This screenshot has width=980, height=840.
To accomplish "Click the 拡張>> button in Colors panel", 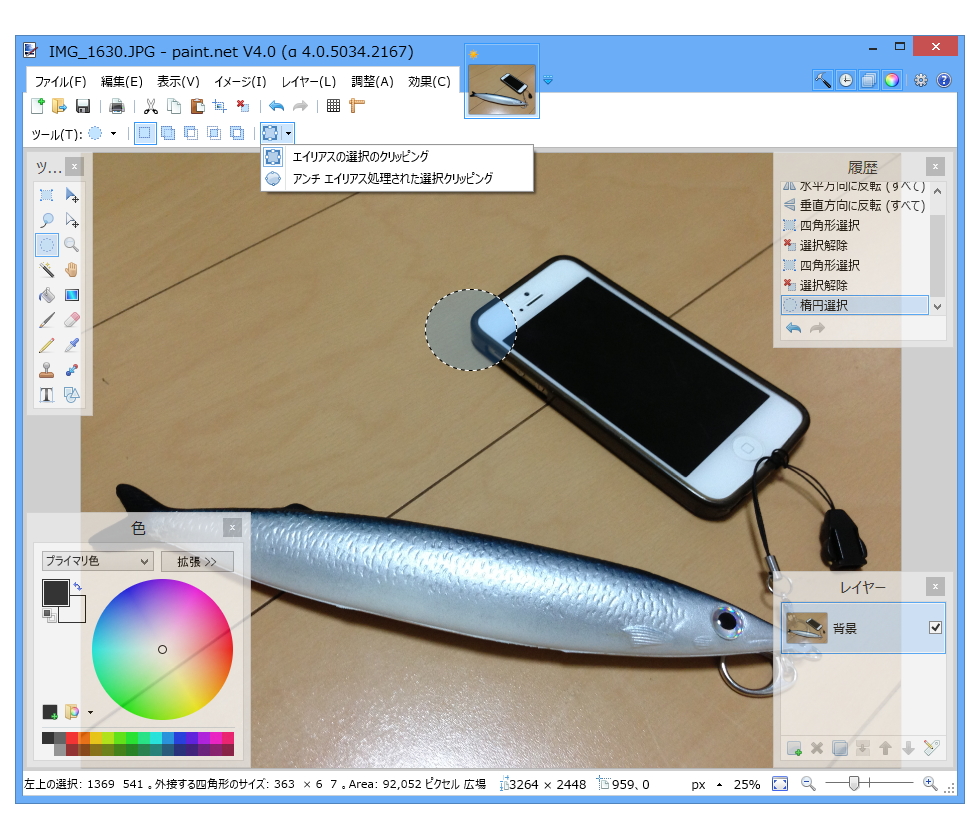I will pos(197,561).
